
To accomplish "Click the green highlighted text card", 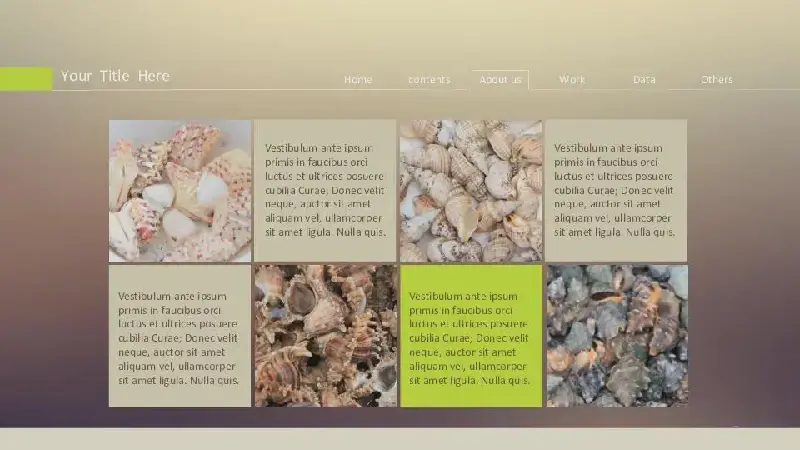I will [471, 336].
